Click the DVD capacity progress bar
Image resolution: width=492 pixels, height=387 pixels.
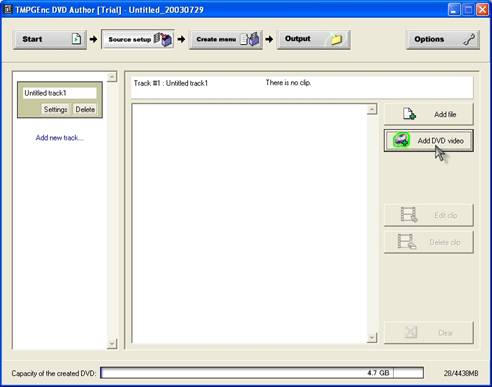(x=262, y=373)
